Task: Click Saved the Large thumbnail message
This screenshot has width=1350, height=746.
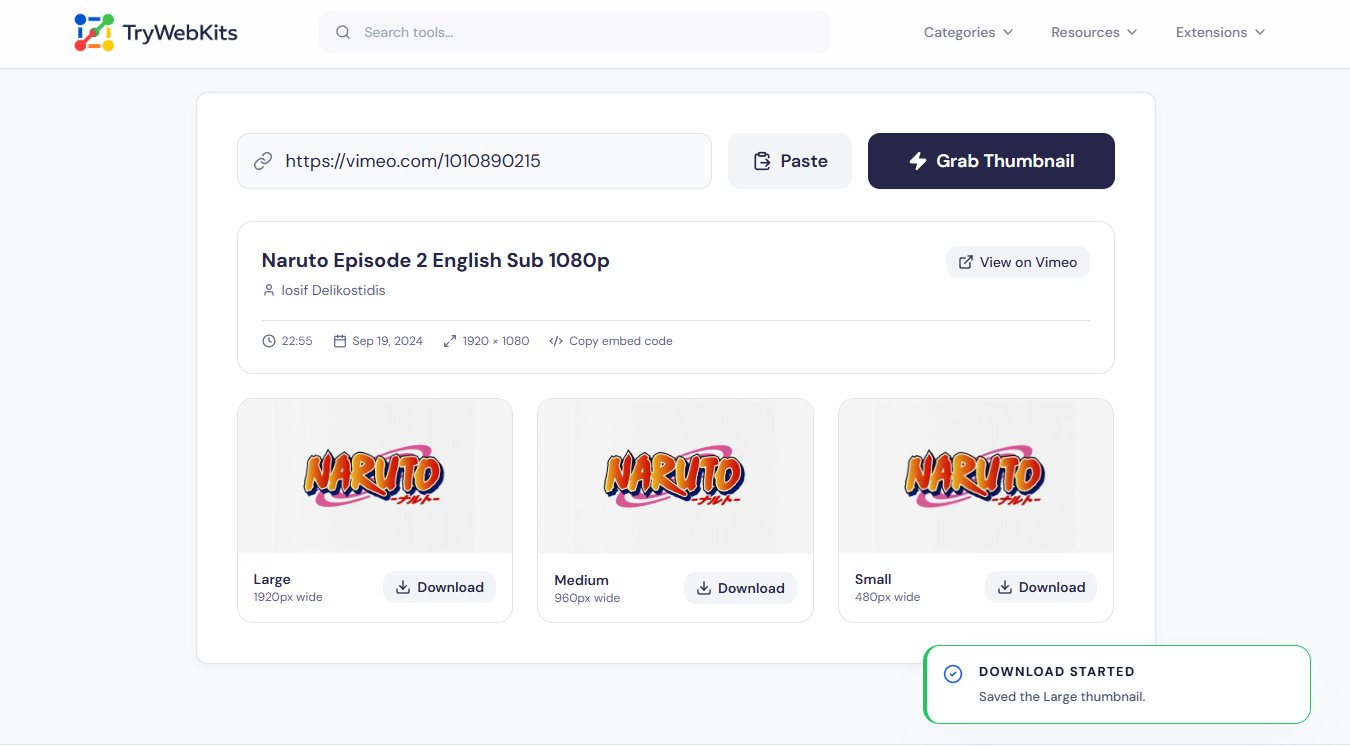Action: click(1062, 697)
